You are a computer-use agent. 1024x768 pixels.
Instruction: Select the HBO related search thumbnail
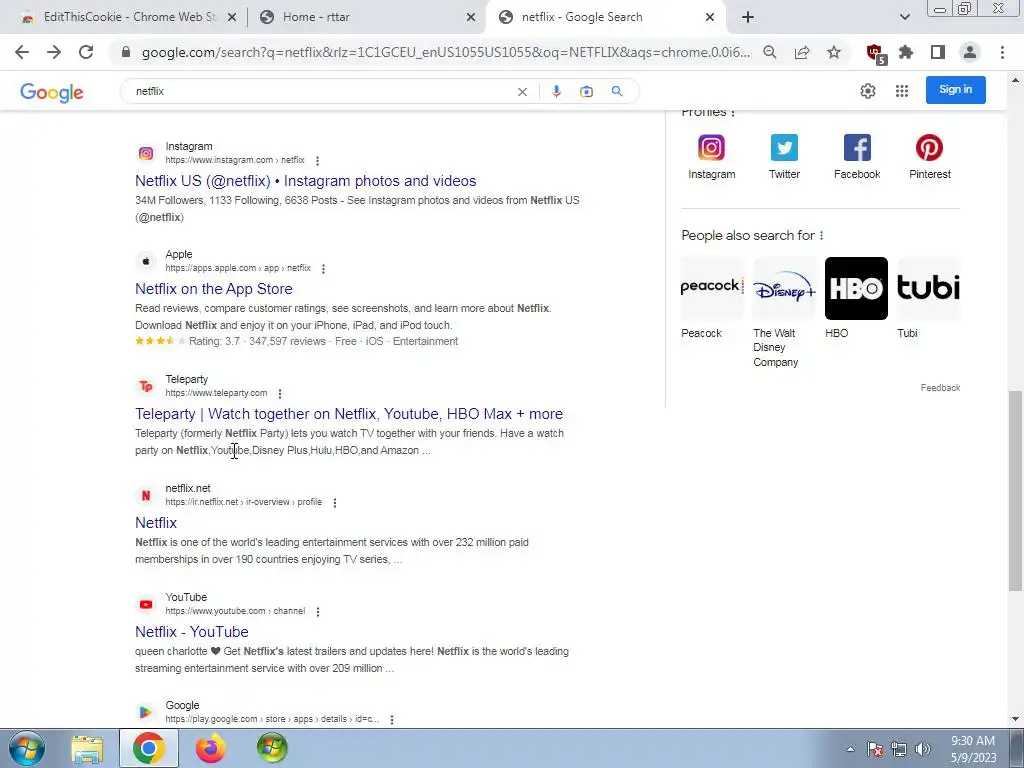coord(856,288)
